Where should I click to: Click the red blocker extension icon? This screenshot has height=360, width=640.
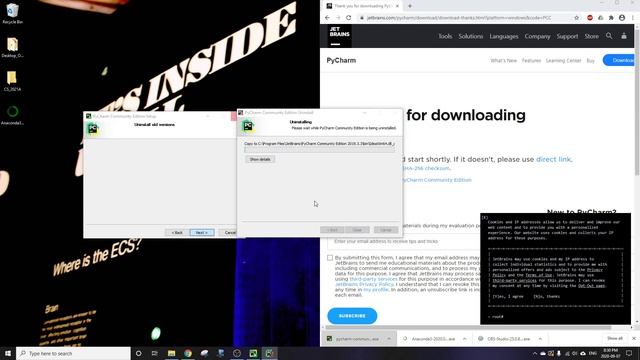(590, 18)
